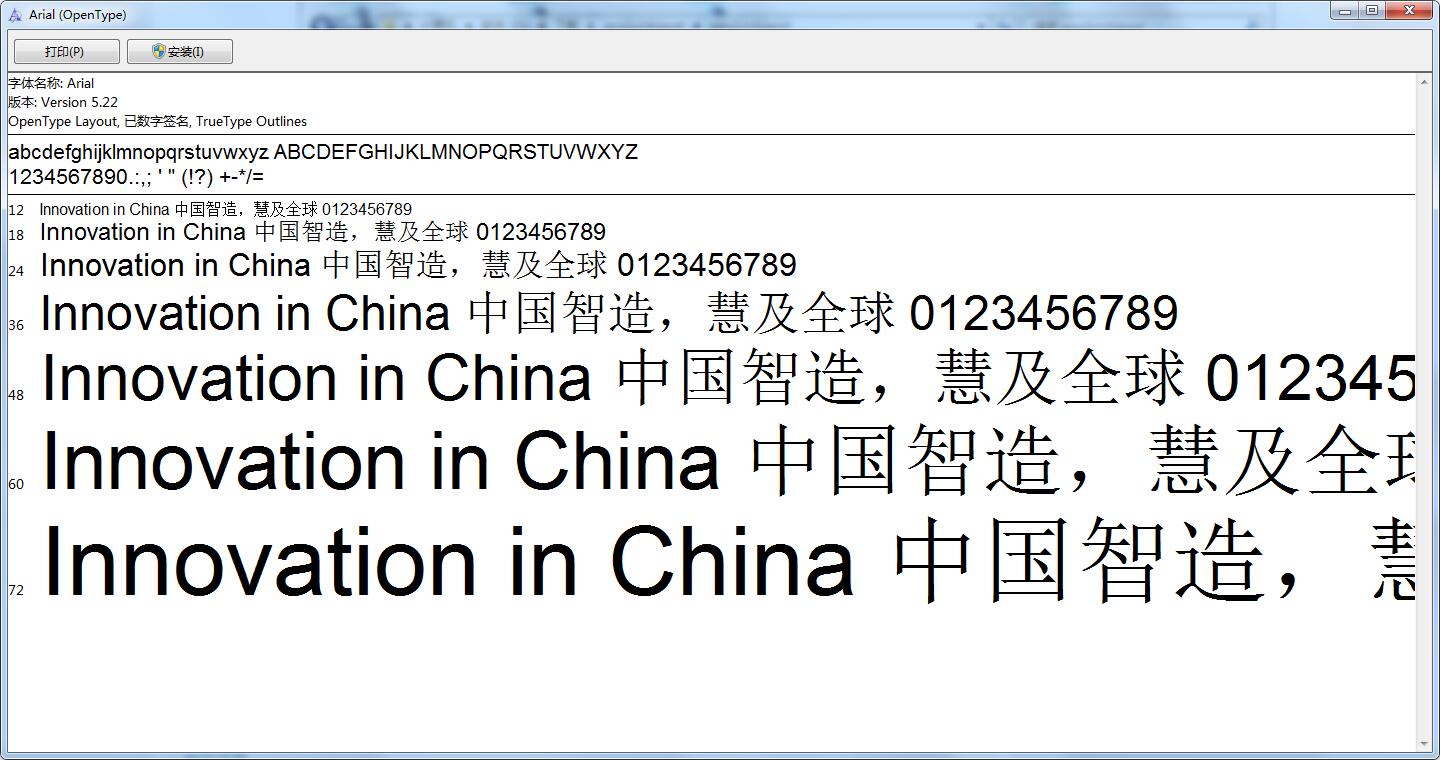
Task: Click the alphabet sample line abcdefg...XYZ
Action: (x=322, y=153)
